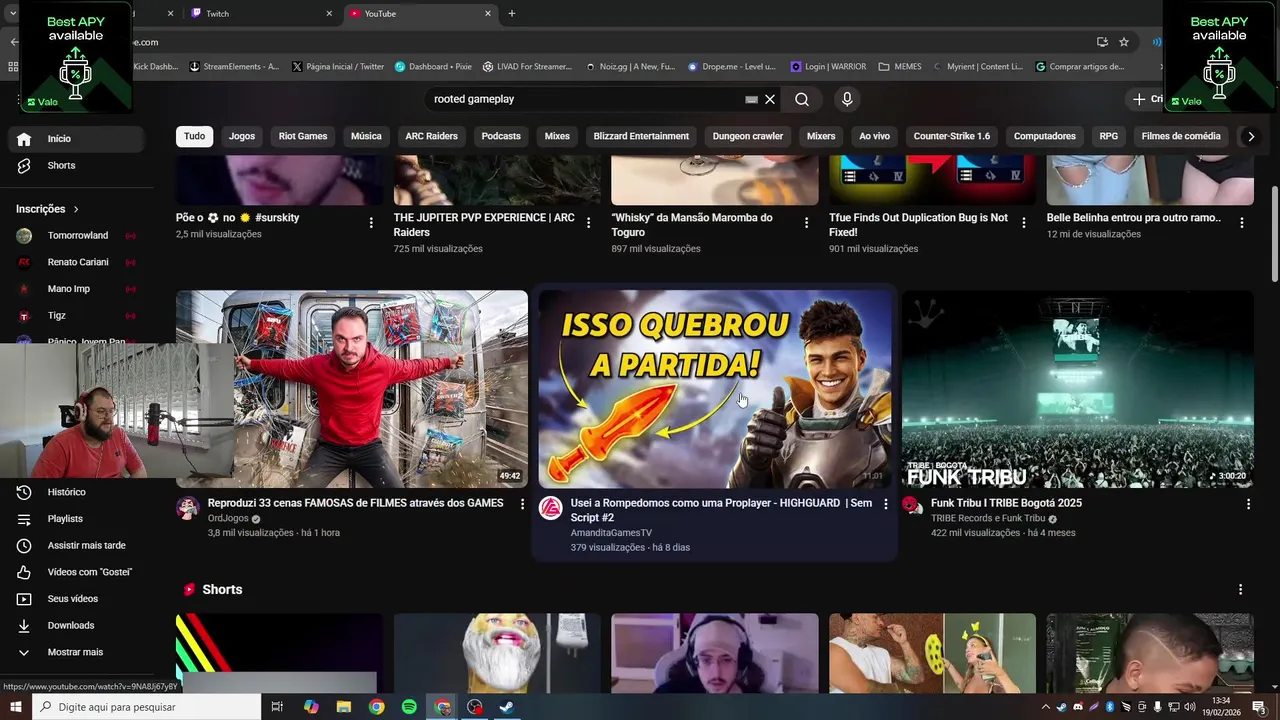The image size is (1280, 720).
Task: Select the Riot Games filter chip
Action: (303, 136)
